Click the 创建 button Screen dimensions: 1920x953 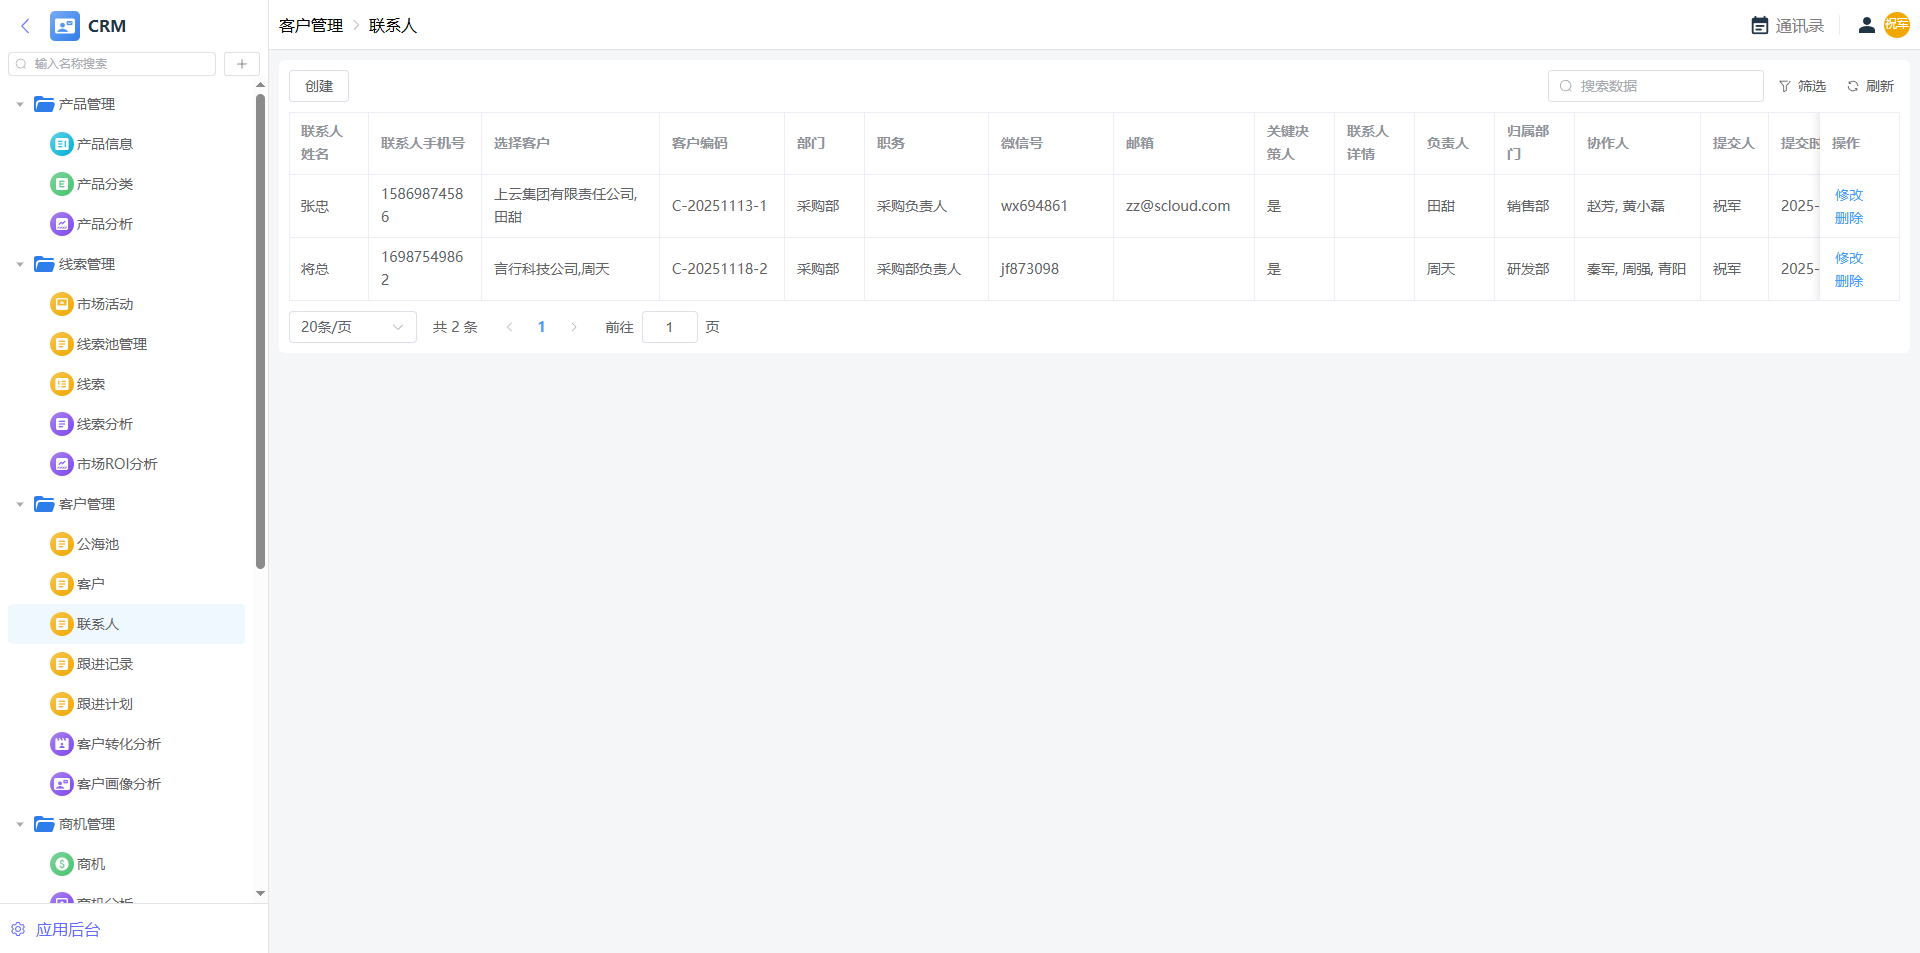[319, 86]
